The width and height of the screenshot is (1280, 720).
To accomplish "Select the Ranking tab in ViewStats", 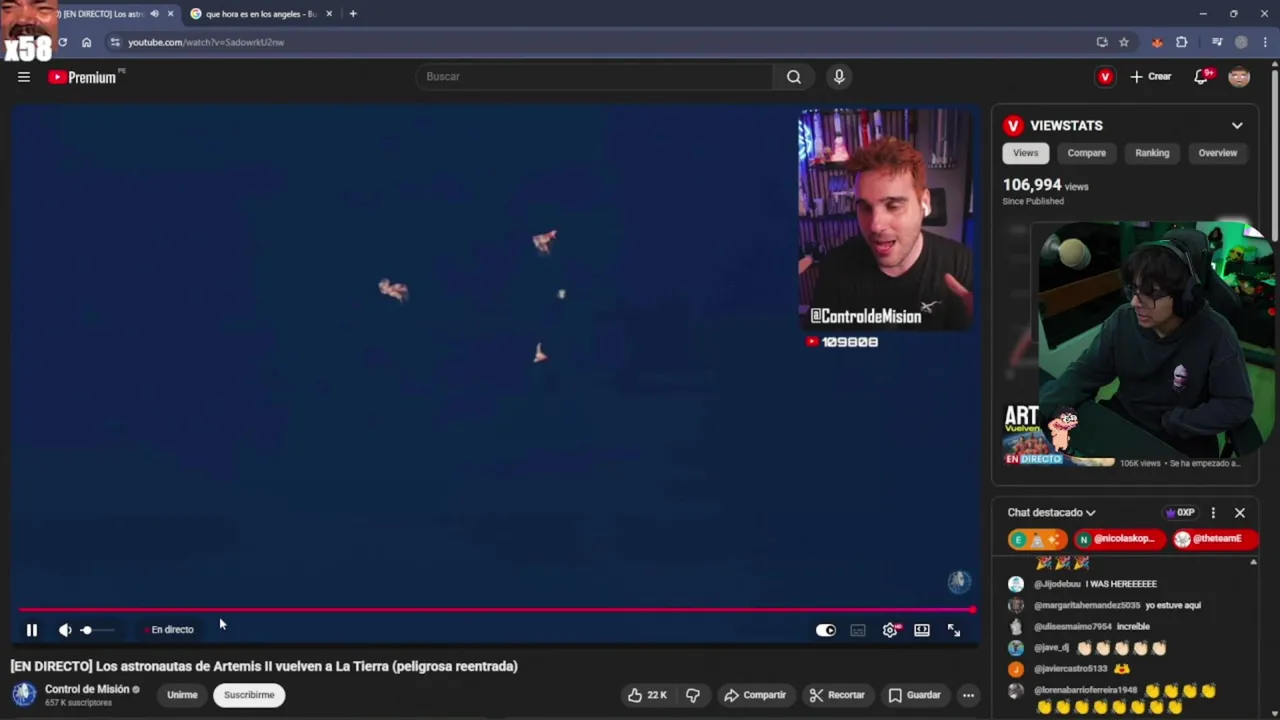I will pyautogui.click(x=1152, y=153).
